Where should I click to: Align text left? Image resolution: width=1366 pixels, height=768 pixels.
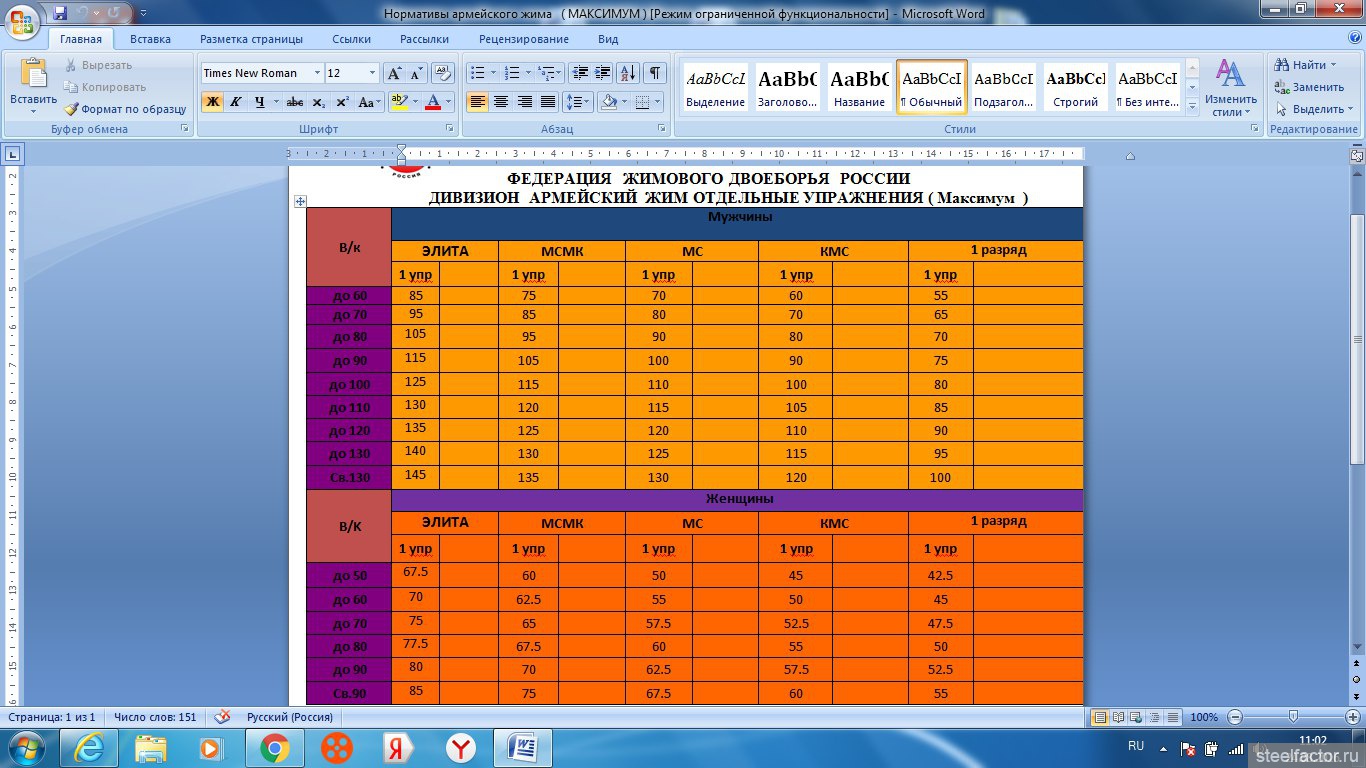[478, 102]
